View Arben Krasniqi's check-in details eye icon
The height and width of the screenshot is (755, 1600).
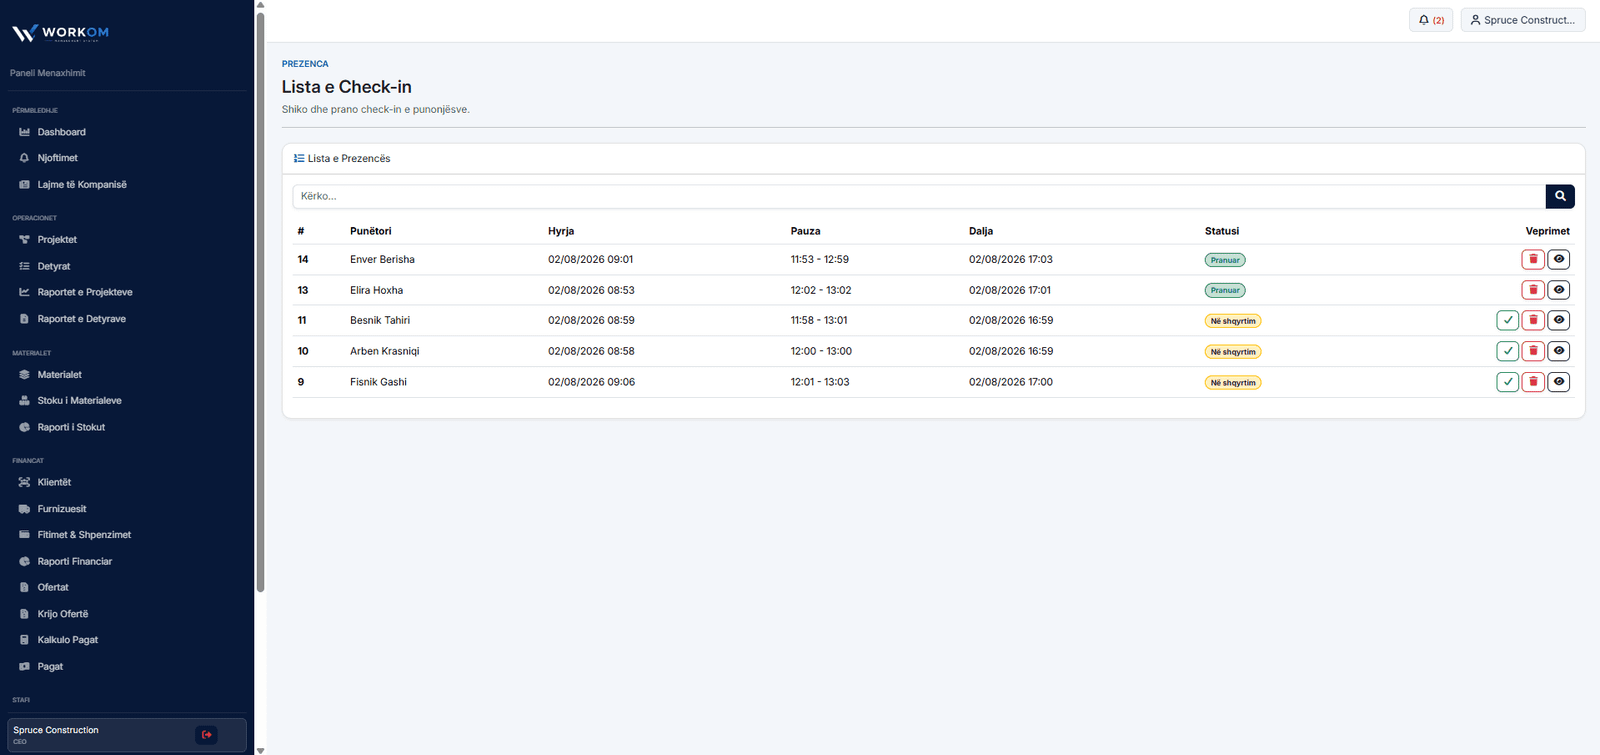[x=1559, y=351]
